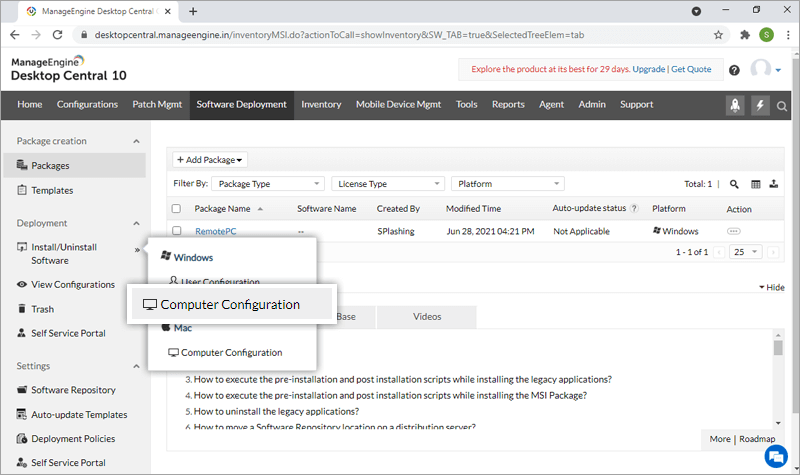The width and height of the screenshot is (800, 475).
Task: Click the rocket Quick Launch icon
Action: (x=735, y=105)
